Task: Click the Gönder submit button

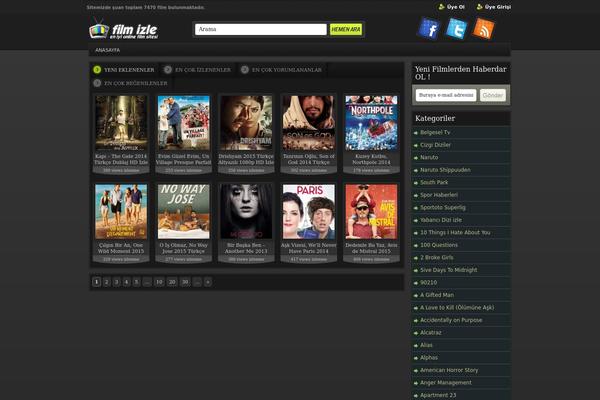Action: (x=493, y=95)
